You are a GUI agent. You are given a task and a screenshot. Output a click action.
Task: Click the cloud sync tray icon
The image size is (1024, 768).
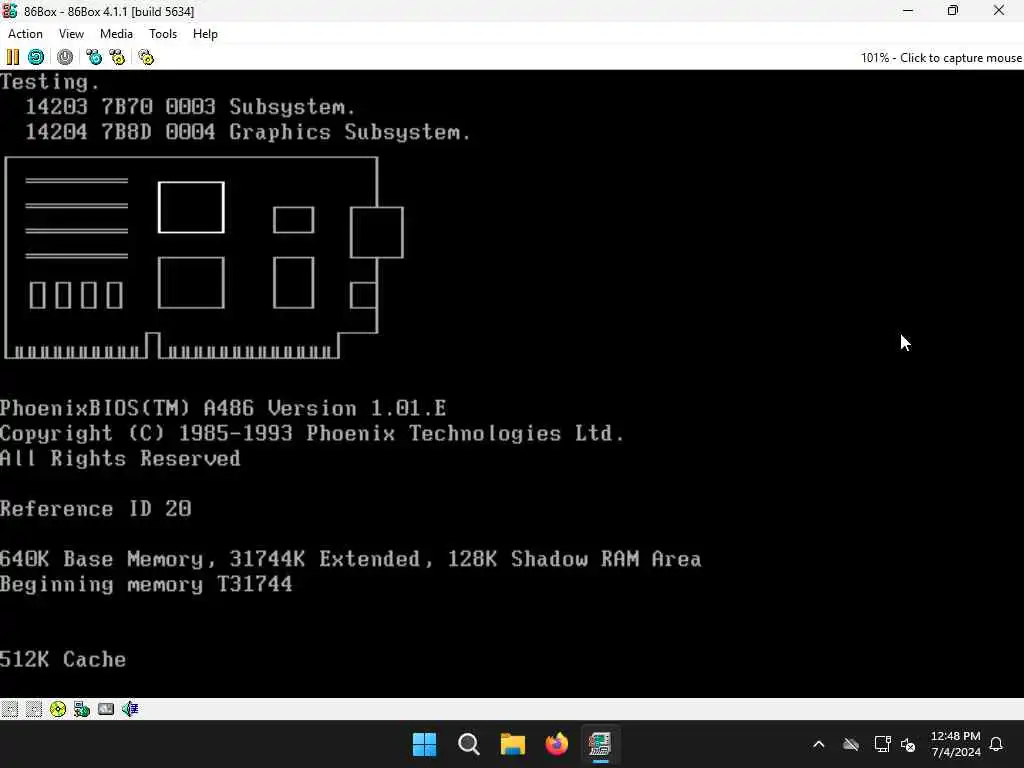850,744
